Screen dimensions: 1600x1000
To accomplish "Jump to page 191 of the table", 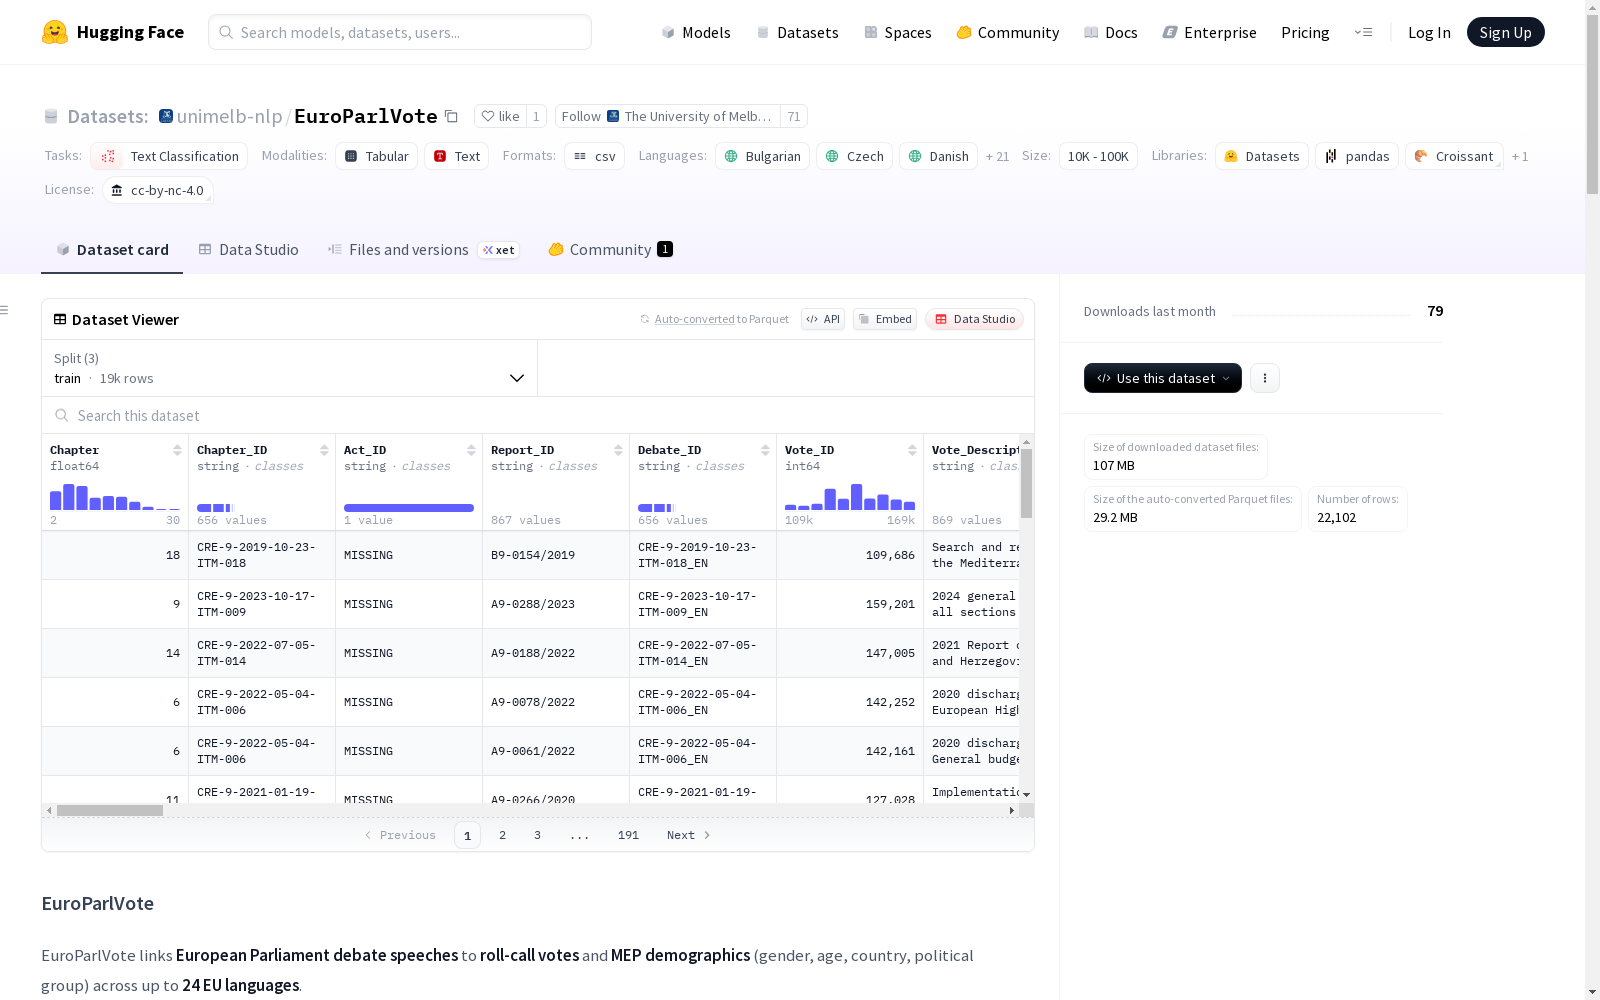I will 628,835.
